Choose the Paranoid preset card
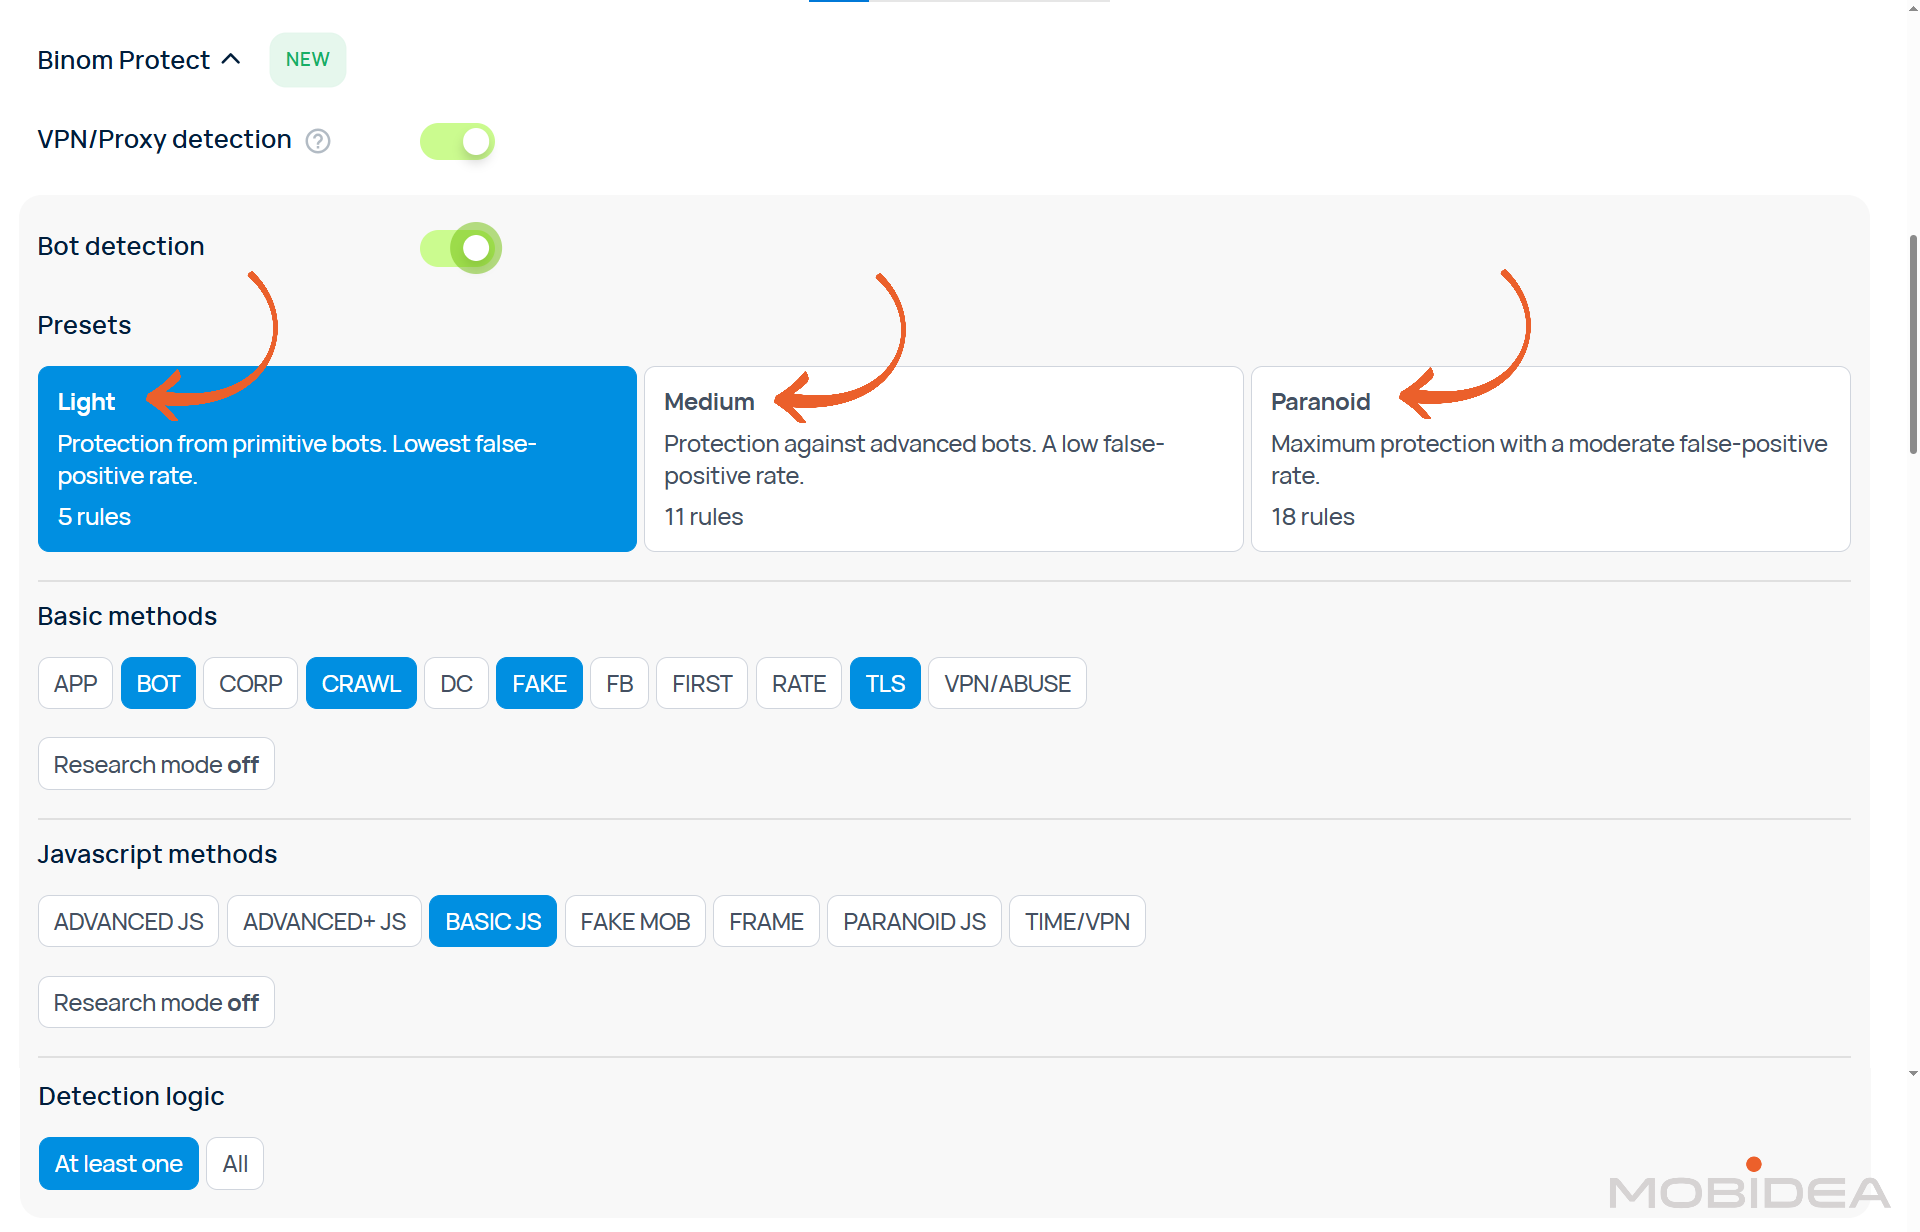The height and width of the screenshot is (1232, 1920). pos(1550,459)
